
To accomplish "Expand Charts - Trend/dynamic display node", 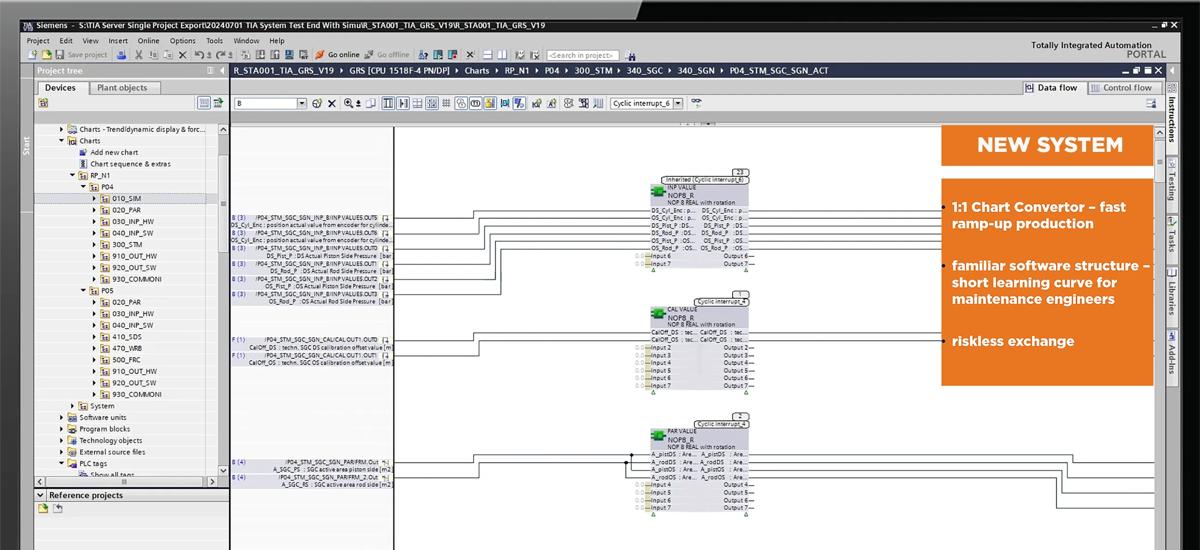I will (61, 129).
